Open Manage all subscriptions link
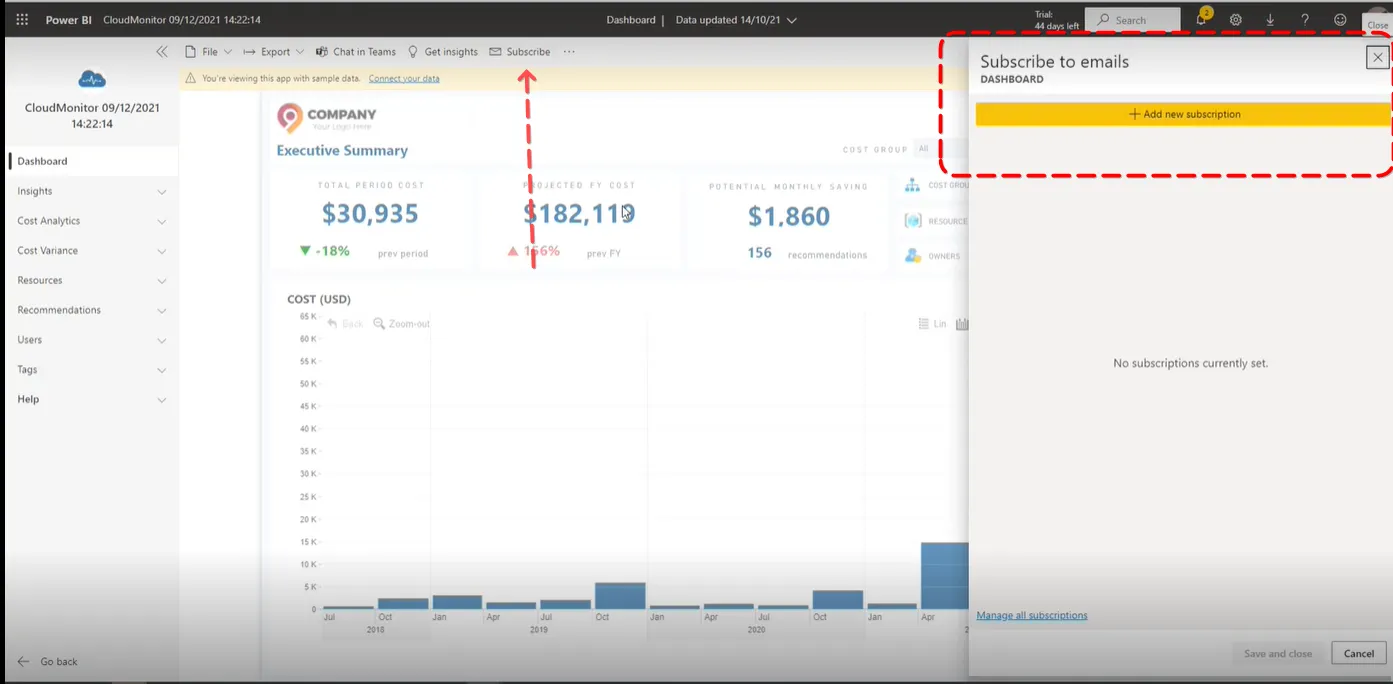 [x=1032, y=616]
